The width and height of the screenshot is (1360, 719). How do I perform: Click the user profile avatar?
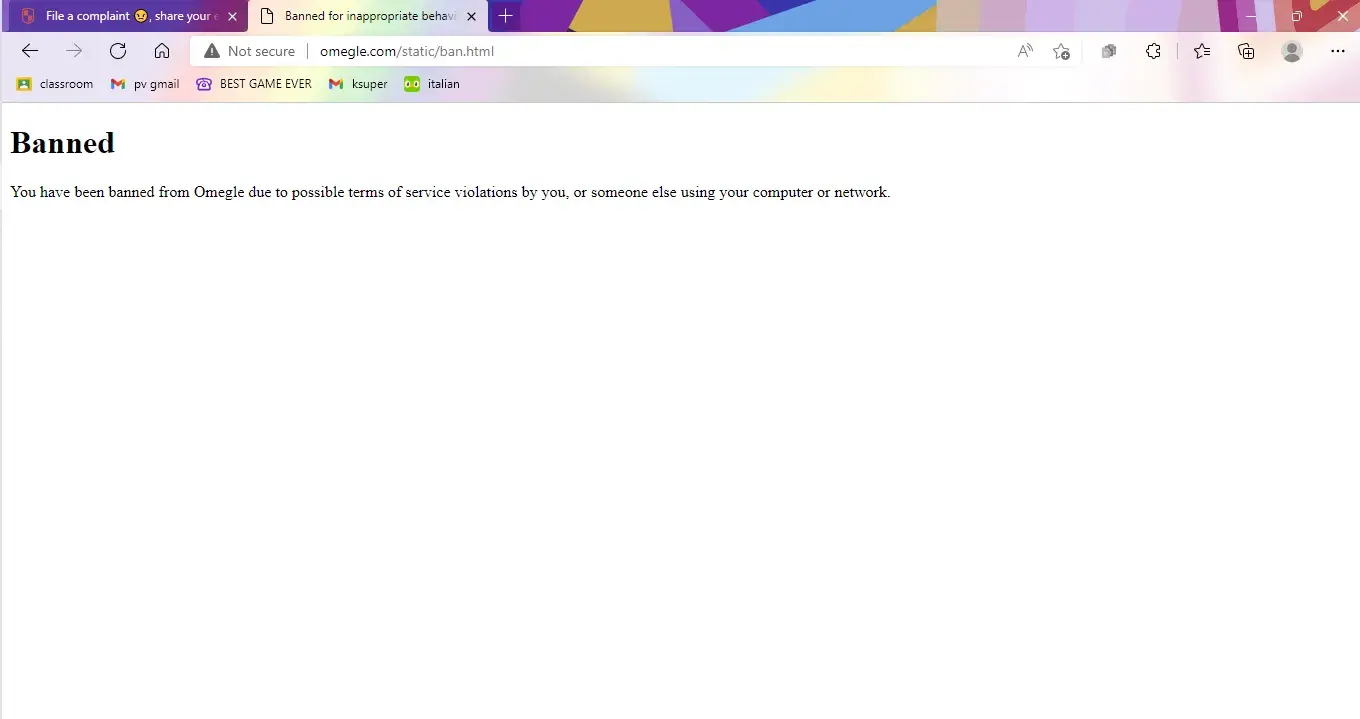[x=1292, y=51]
